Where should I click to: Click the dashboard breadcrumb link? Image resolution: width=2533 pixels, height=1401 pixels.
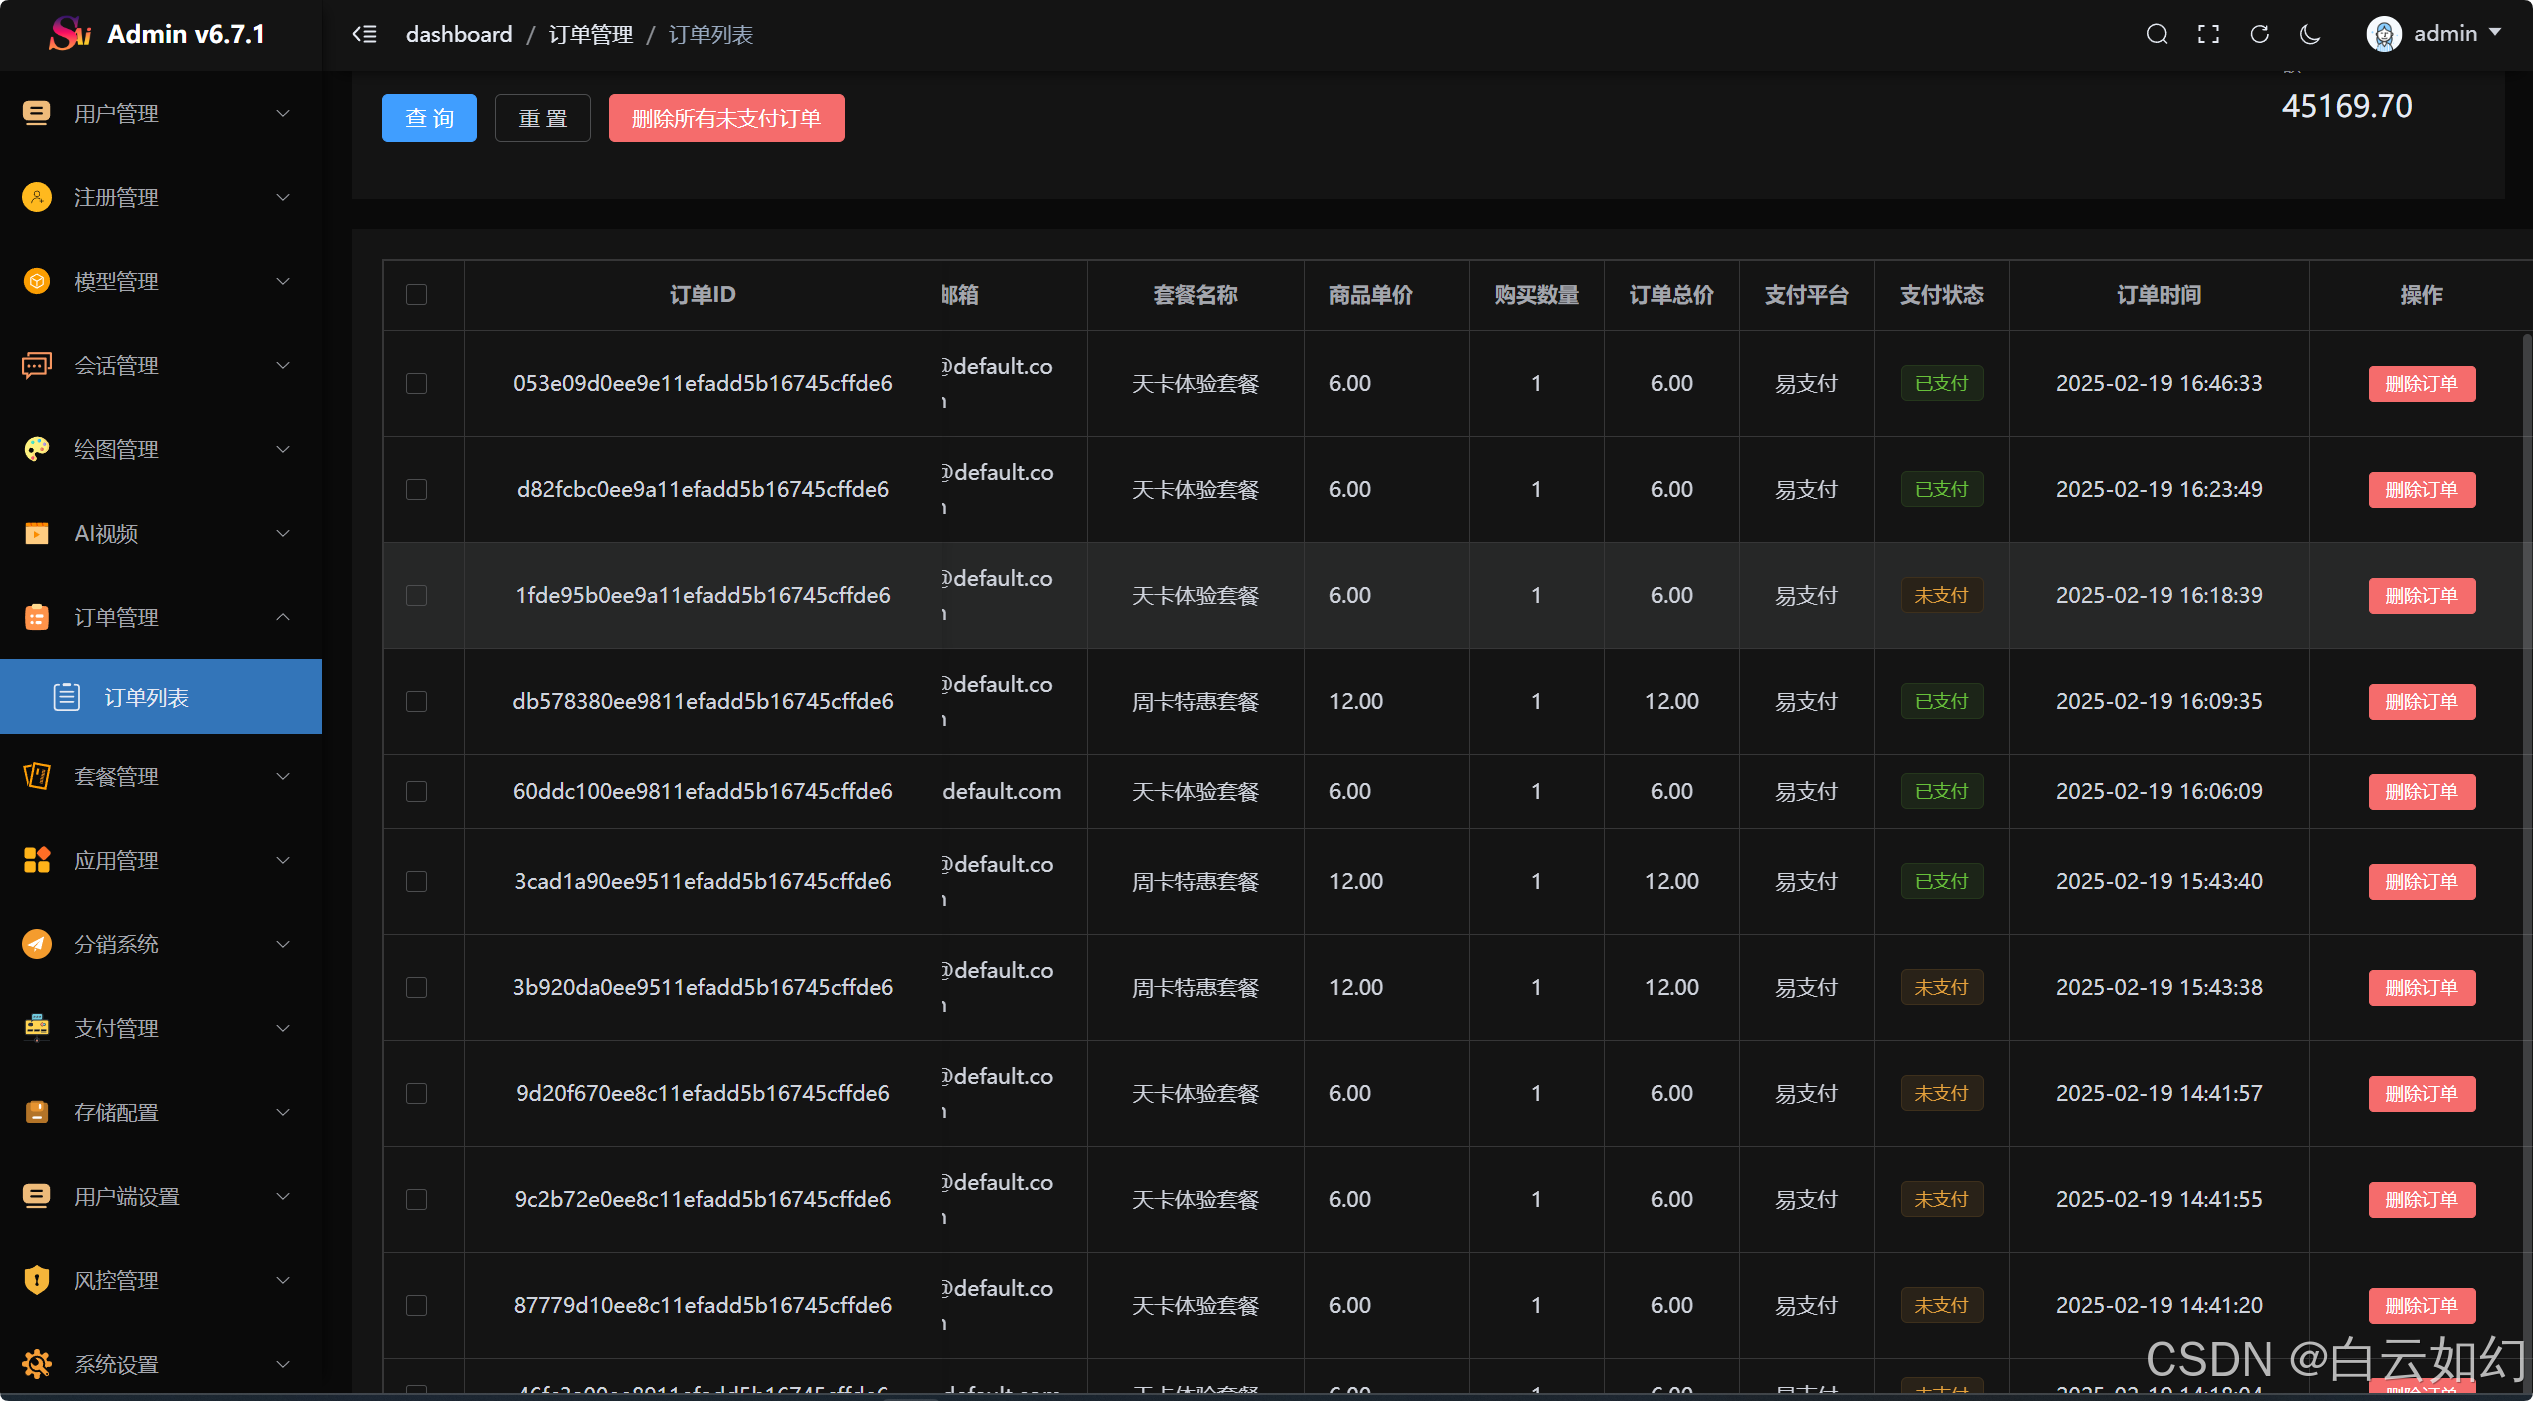[459, 35]
